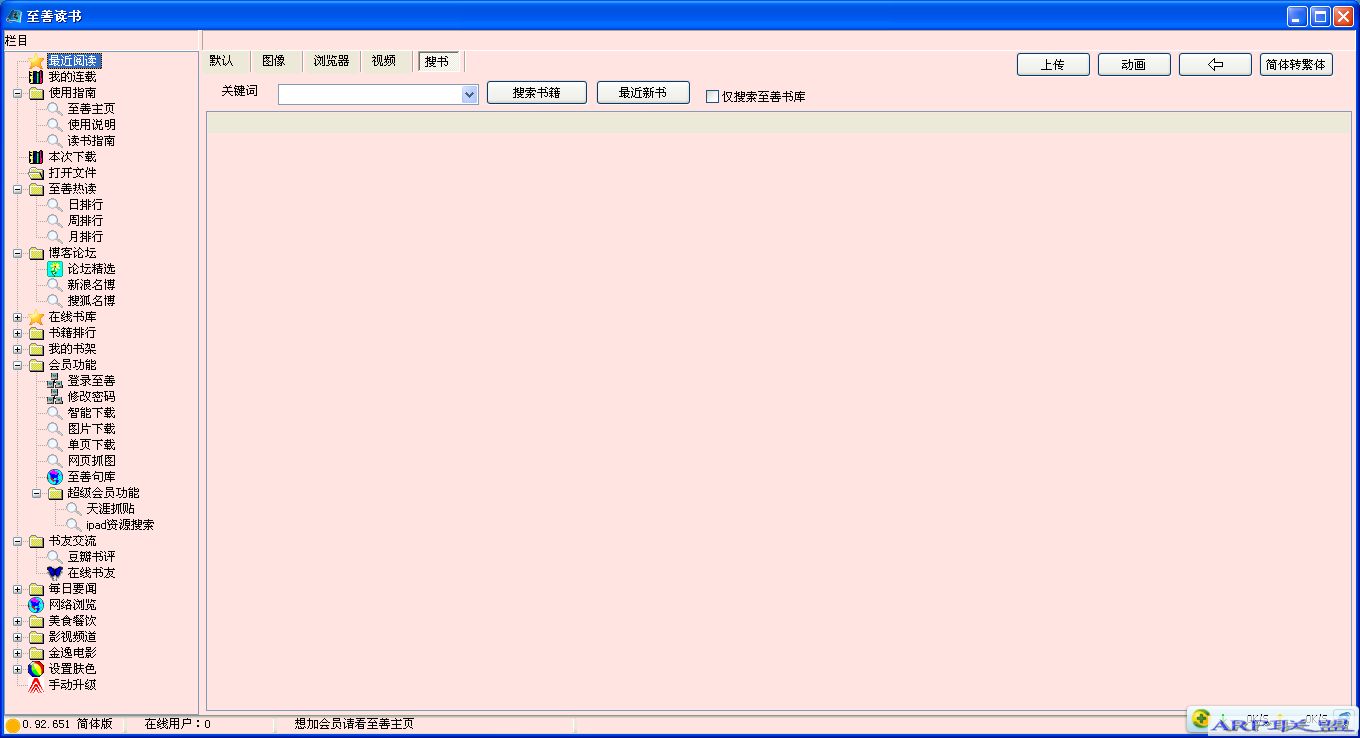This screenshot has height=738, width=1360.
Task: Switch to the 浏览器 tab
Action: (x=331, y=61)
